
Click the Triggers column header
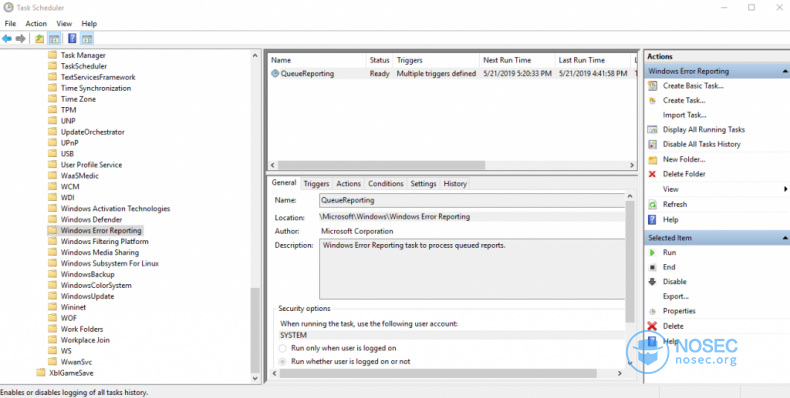pos(436,60)
